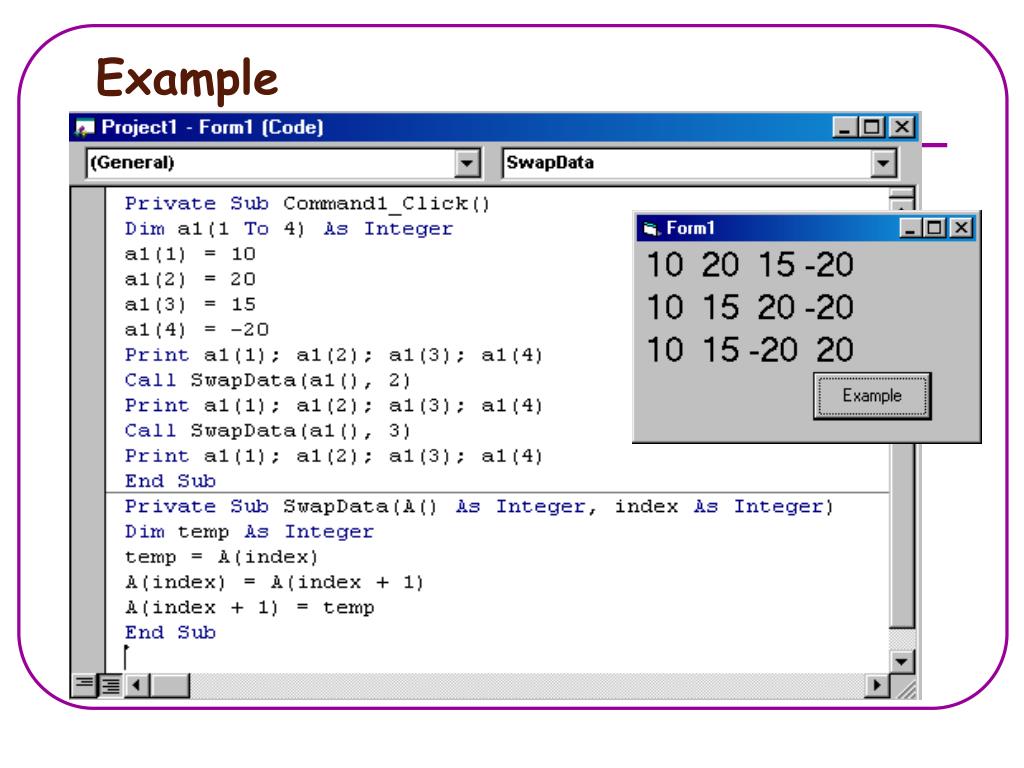The height and width of the screenshot is (768, 1024).
Task: Click the horizontal scrollbar right arrow
Action: click(876, 685)
